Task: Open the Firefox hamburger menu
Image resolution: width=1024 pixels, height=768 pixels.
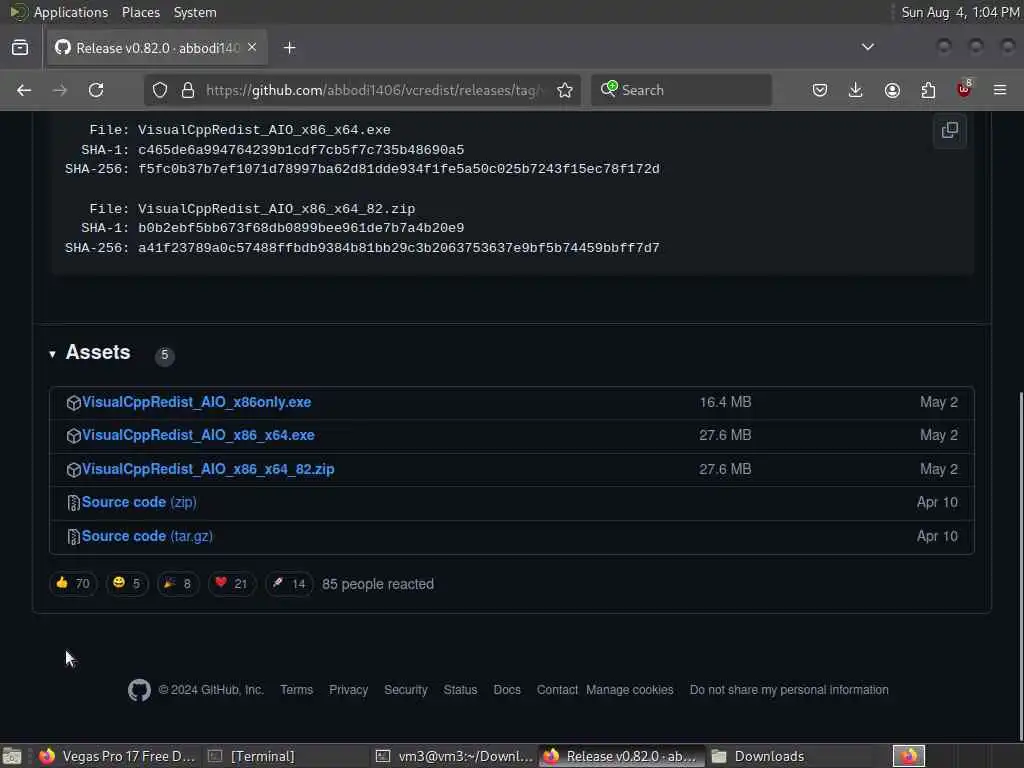Action: click(1000, 90)
